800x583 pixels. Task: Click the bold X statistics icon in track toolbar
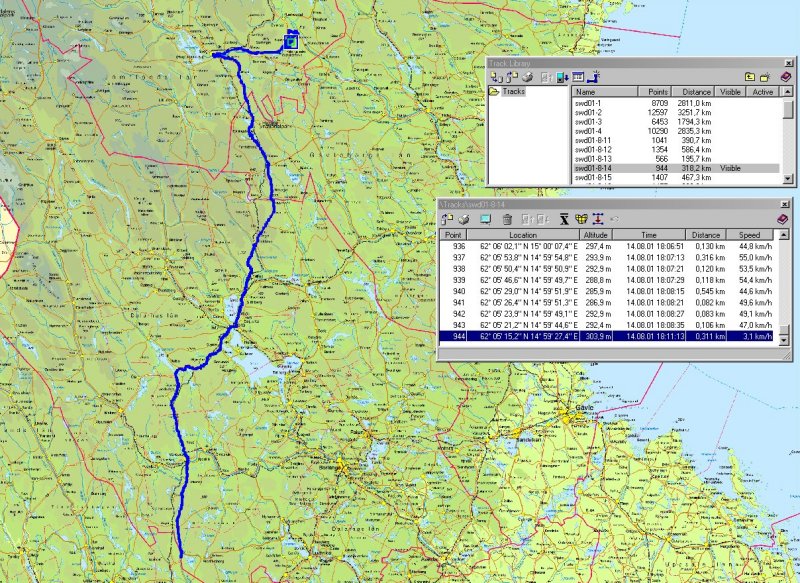564,219
